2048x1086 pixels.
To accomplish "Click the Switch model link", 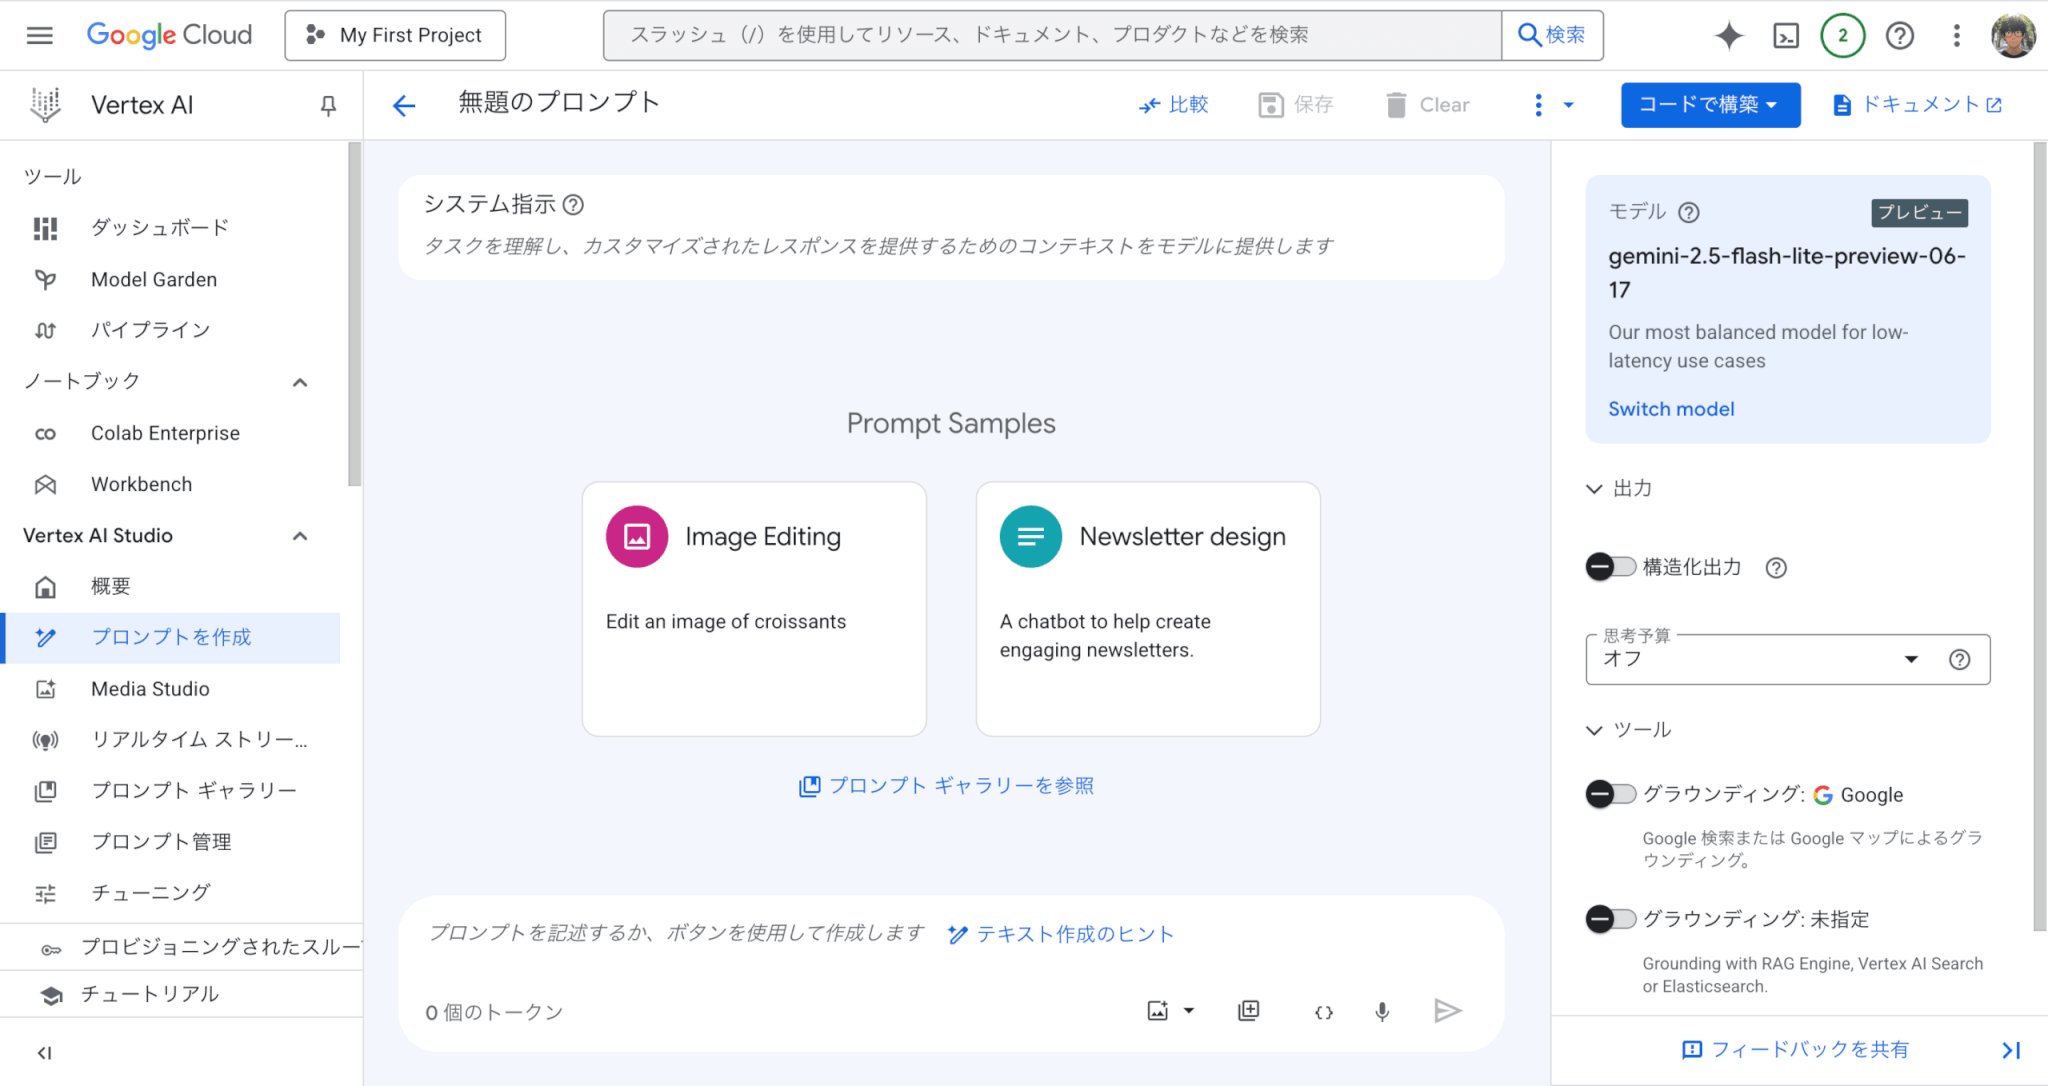I will click(1671, 409).
